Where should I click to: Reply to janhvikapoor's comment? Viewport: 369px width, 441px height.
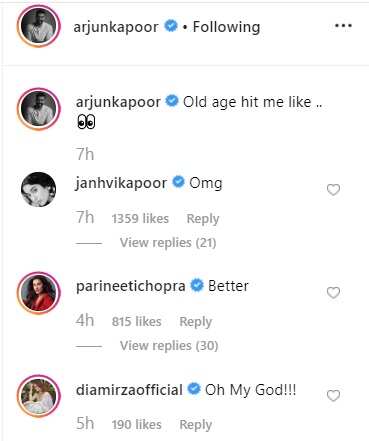click(203, 219)
